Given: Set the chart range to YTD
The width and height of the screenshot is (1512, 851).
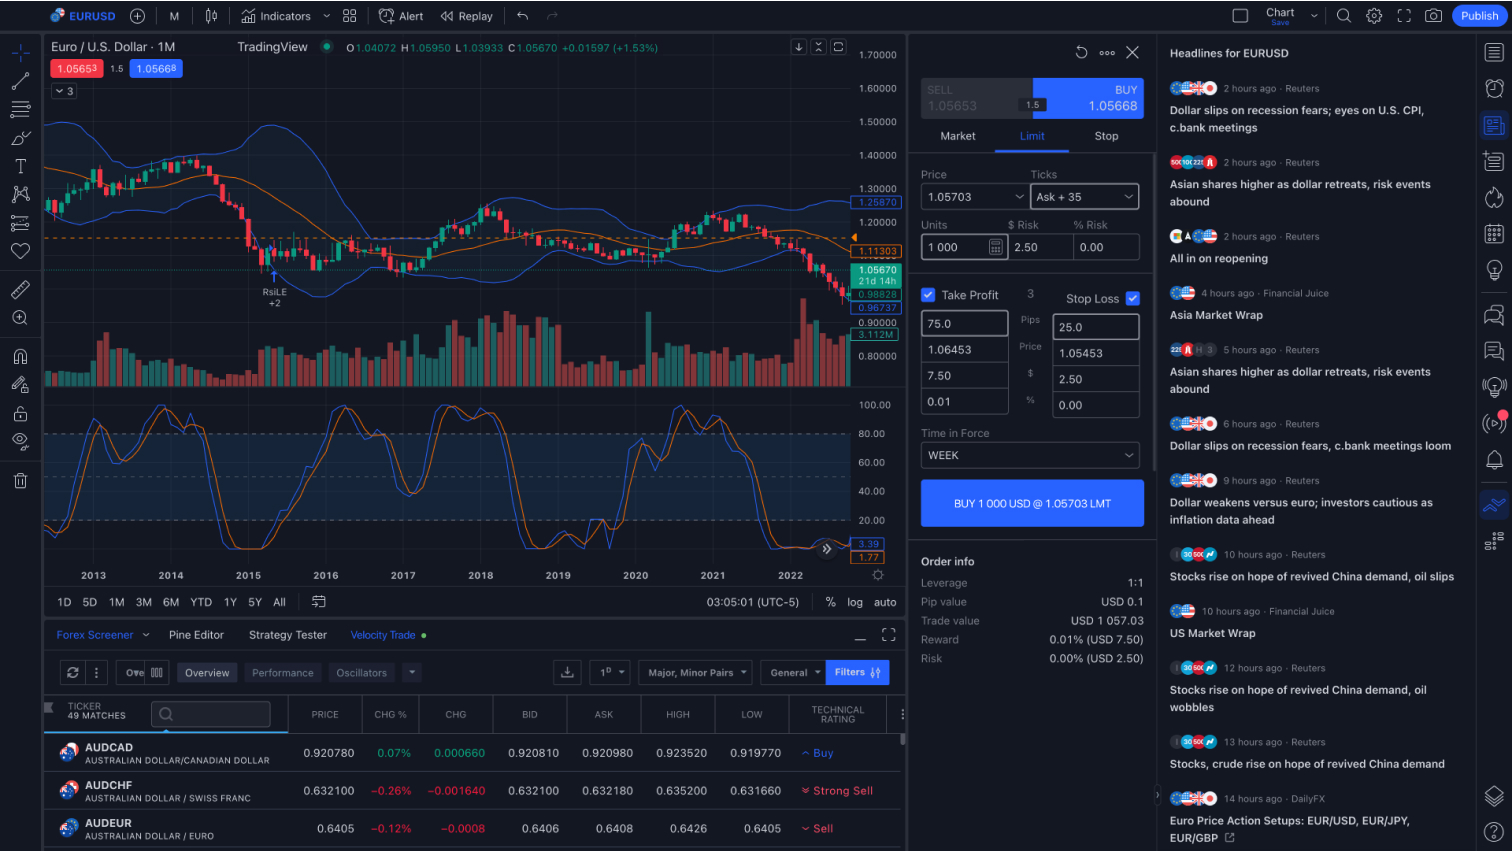Looking at the screenshot, I should [x=200, y=602].
